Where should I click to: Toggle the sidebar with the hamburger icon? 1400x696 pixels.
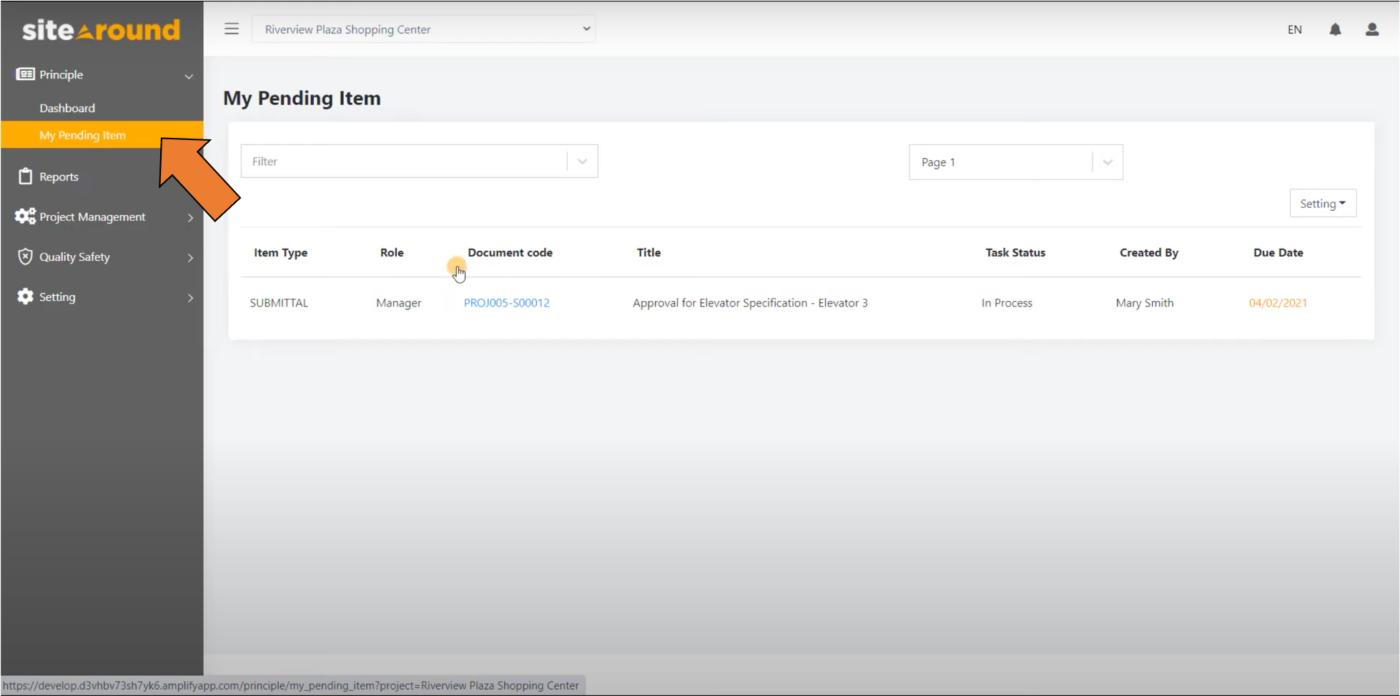pyautogui.click(x=231, y=28)
